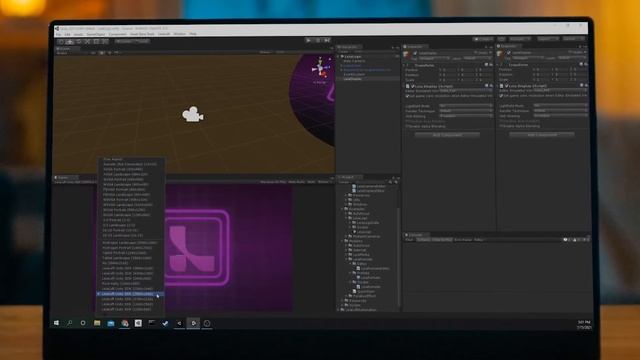
Task: Switch to the Hierarchy tab
Action: click(348, 47)
